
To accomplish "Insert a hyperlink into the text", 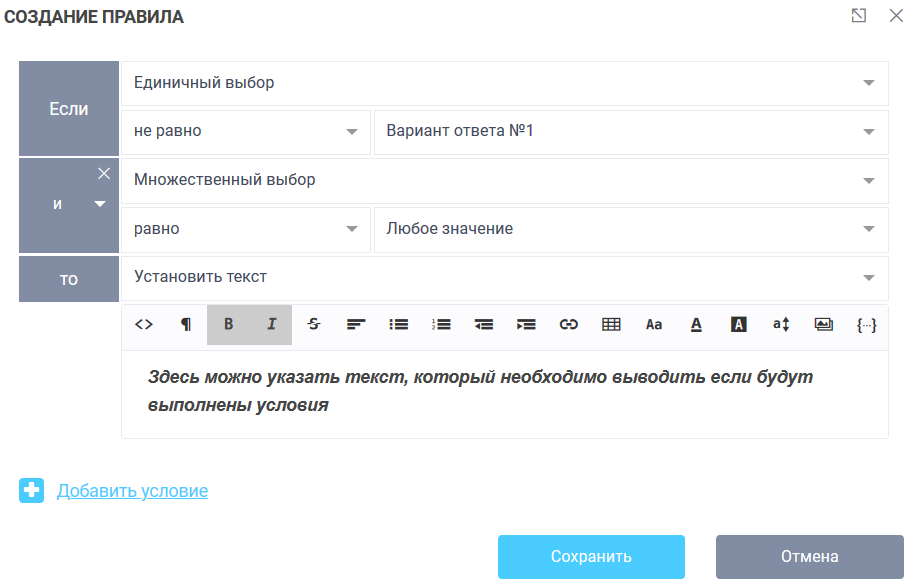I will coord(568,324).
